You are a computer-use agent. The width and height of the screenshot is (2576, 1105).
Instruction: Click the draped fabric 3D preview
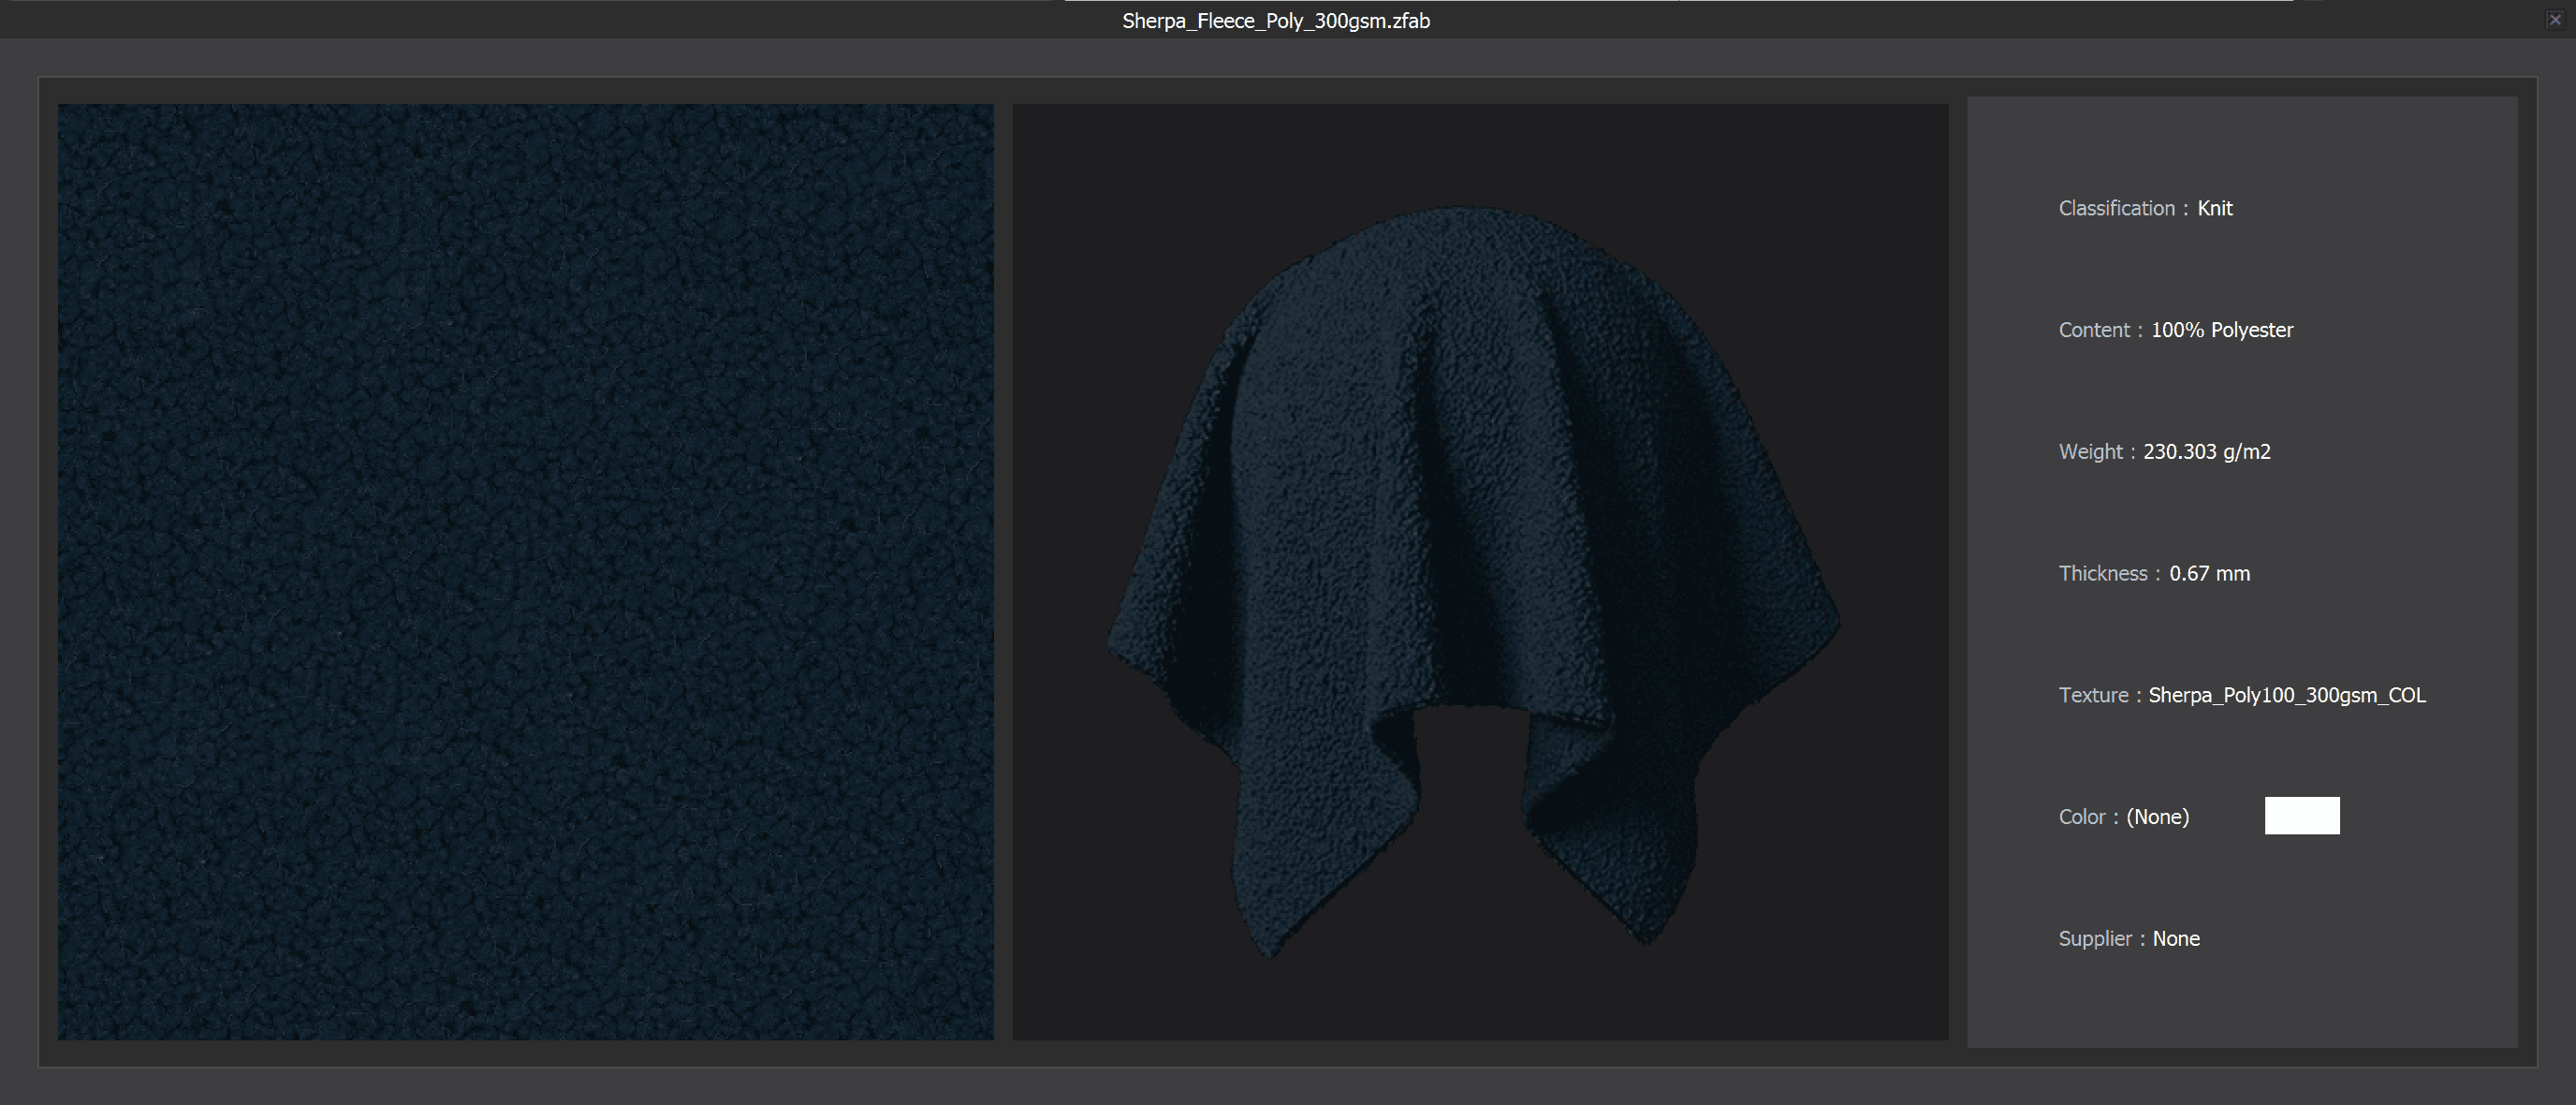click(1480, 572)
